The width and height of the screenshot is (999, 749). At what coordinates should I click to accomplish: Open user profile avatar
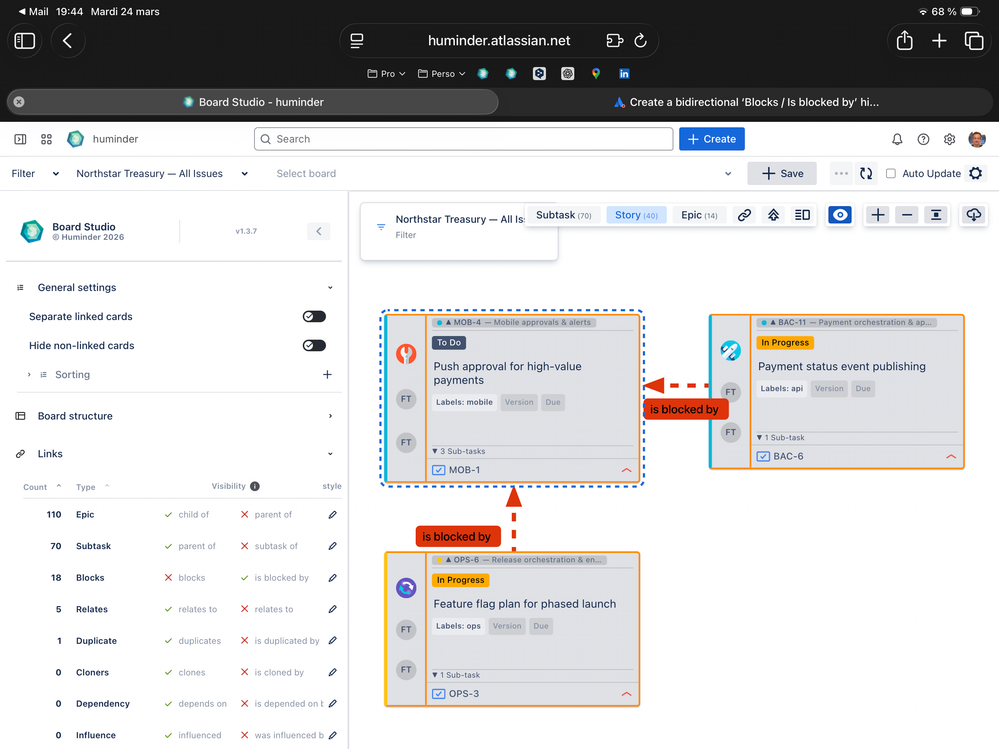pos(977,139)
